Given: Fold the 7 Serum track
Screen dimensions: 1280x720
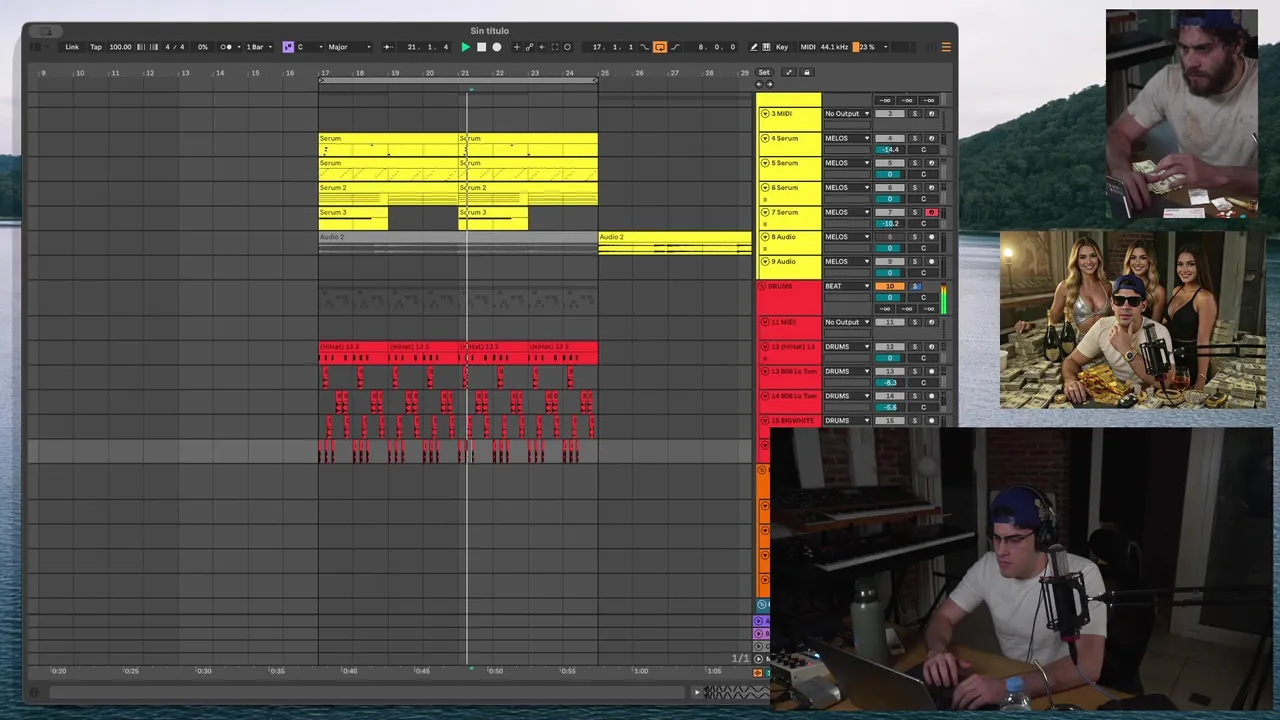Looking at the screenshot, I should [765, 212].
